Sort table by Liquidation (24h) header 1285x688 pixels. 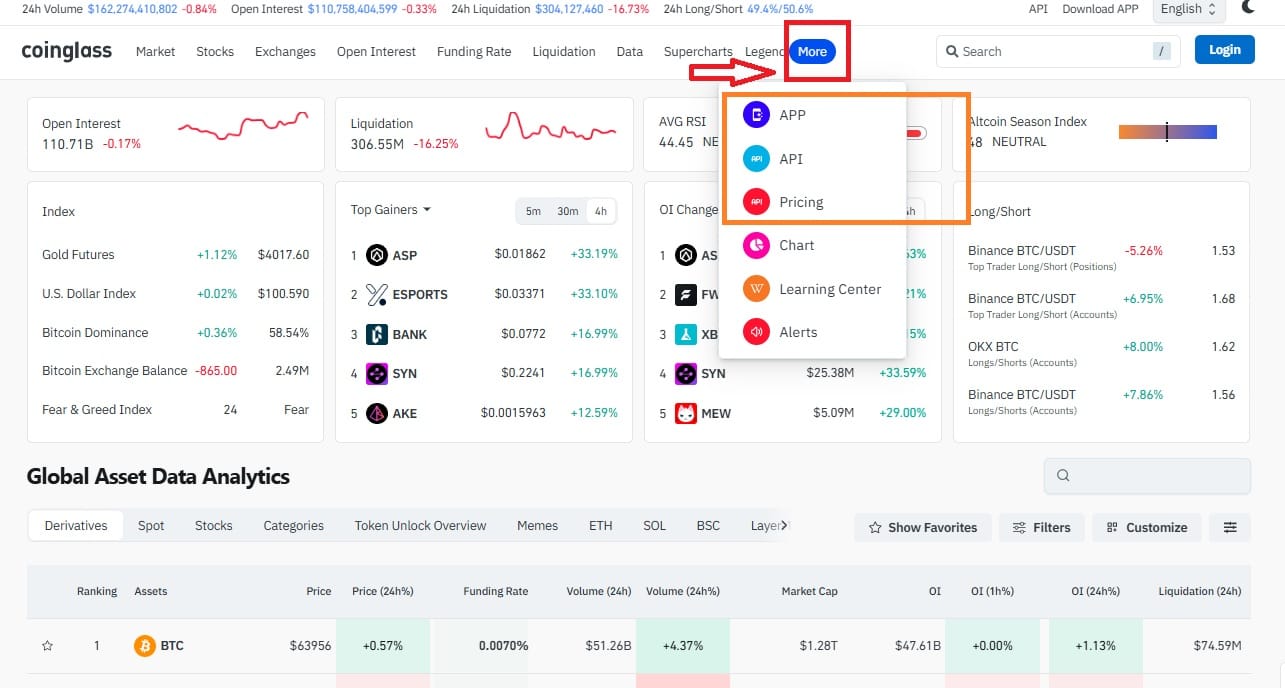click(x=1199, y=591)
